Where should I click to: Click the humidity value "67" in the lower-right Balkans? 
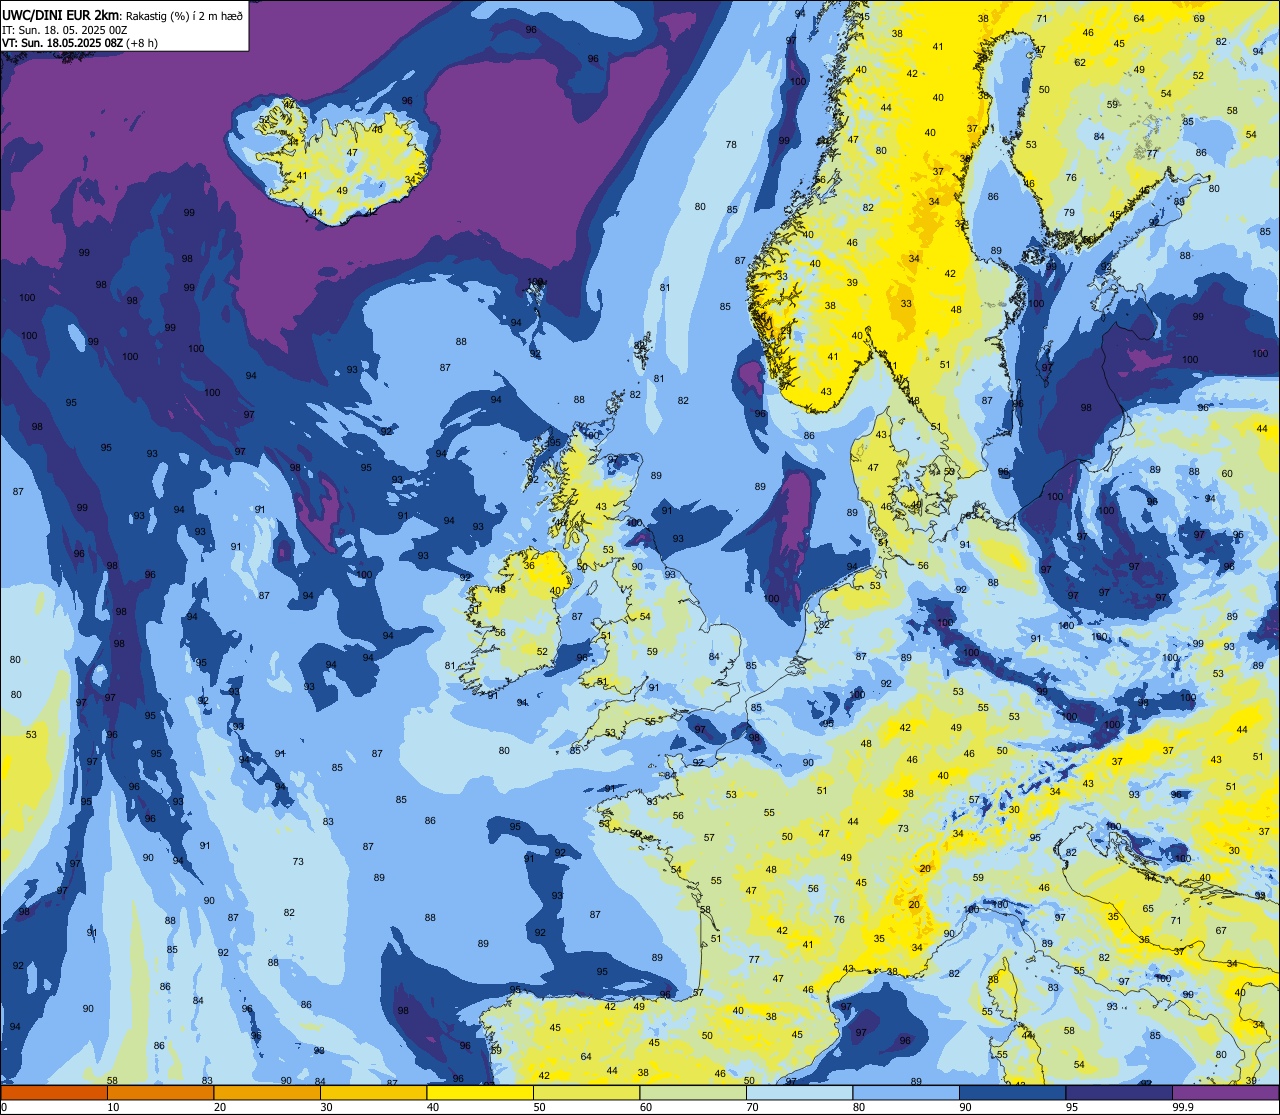pos(1221,931)
